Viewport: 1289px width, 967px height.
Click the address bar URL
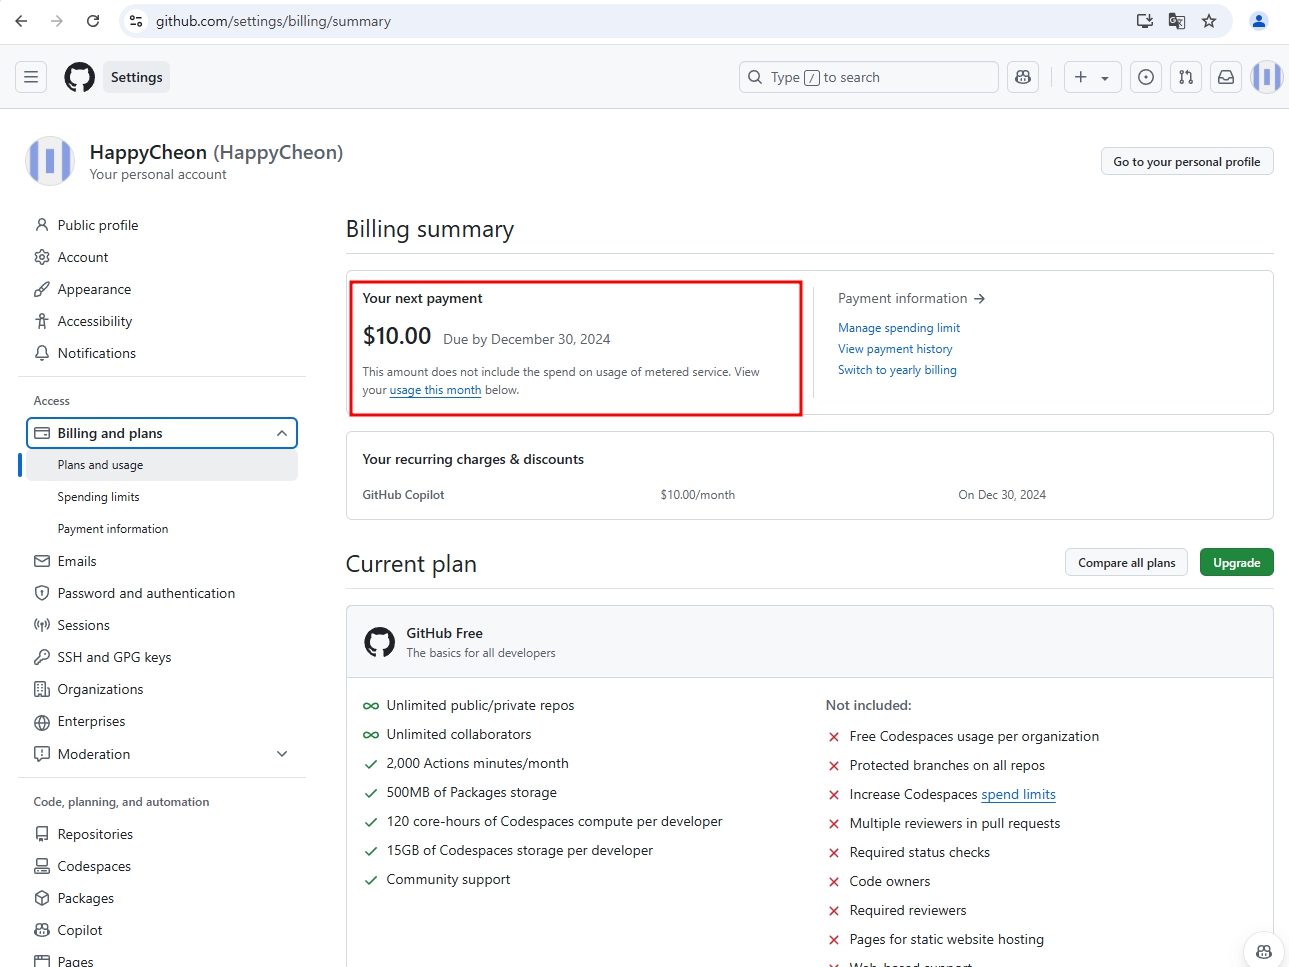[x=273, y=21]
